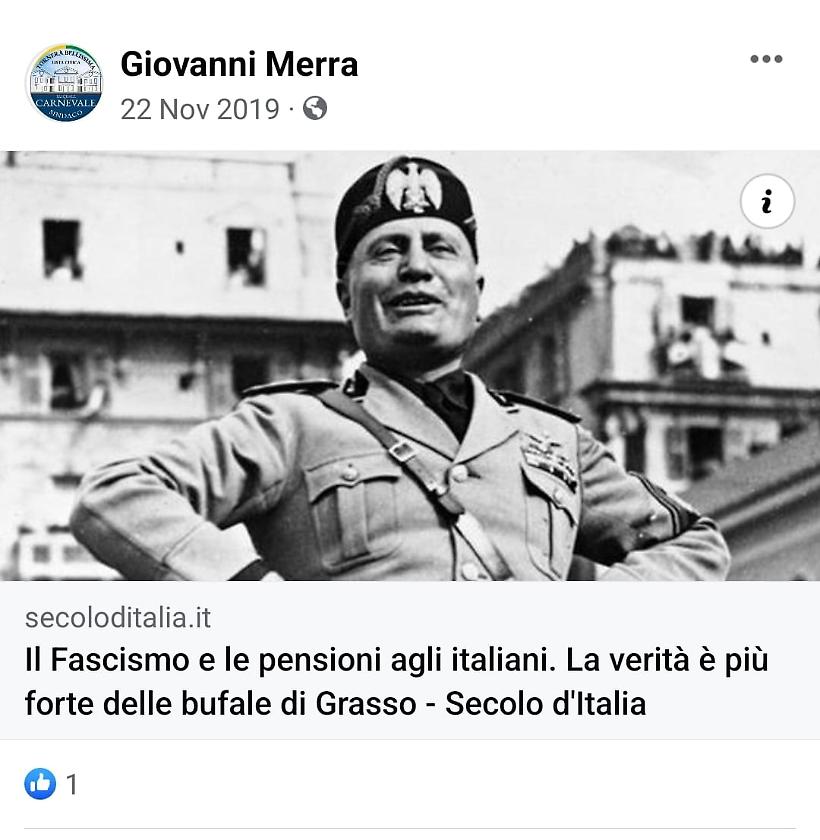Visit the secoloditalia.it source domain
Screen dimensions: 820x840
click(118, 618)
